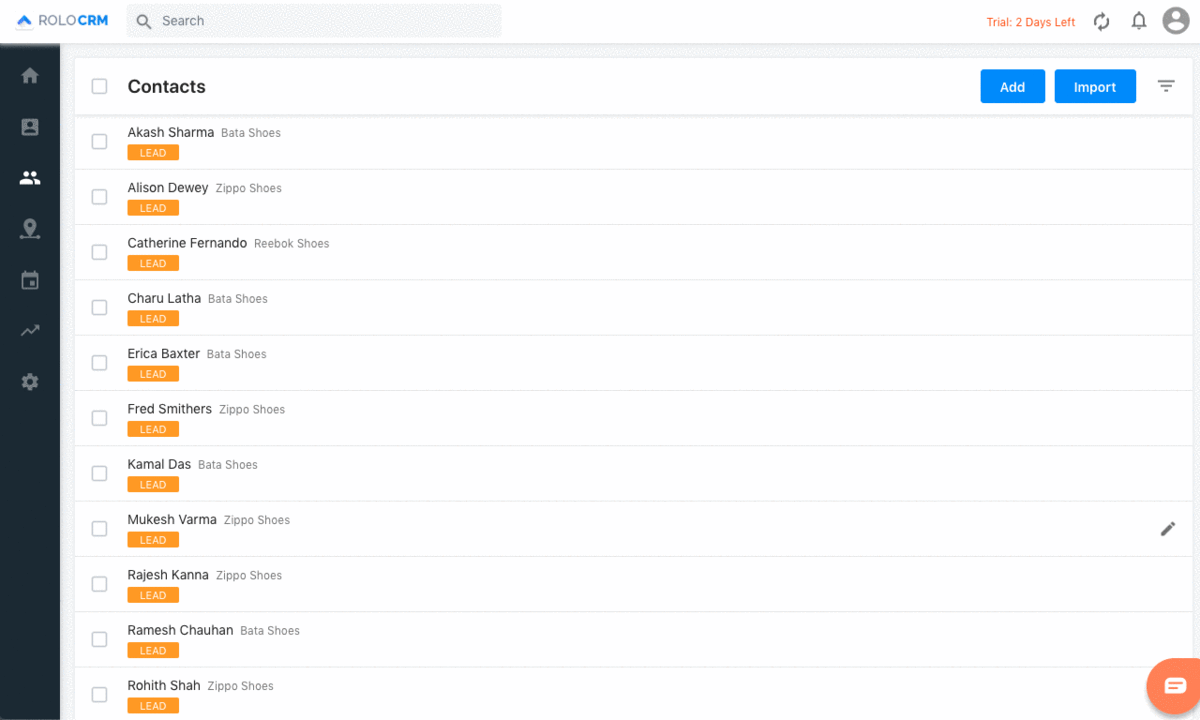Check the Rohith Shah checkbox
Viewport: 1200px width, 720px height.
tap(99, 695)
